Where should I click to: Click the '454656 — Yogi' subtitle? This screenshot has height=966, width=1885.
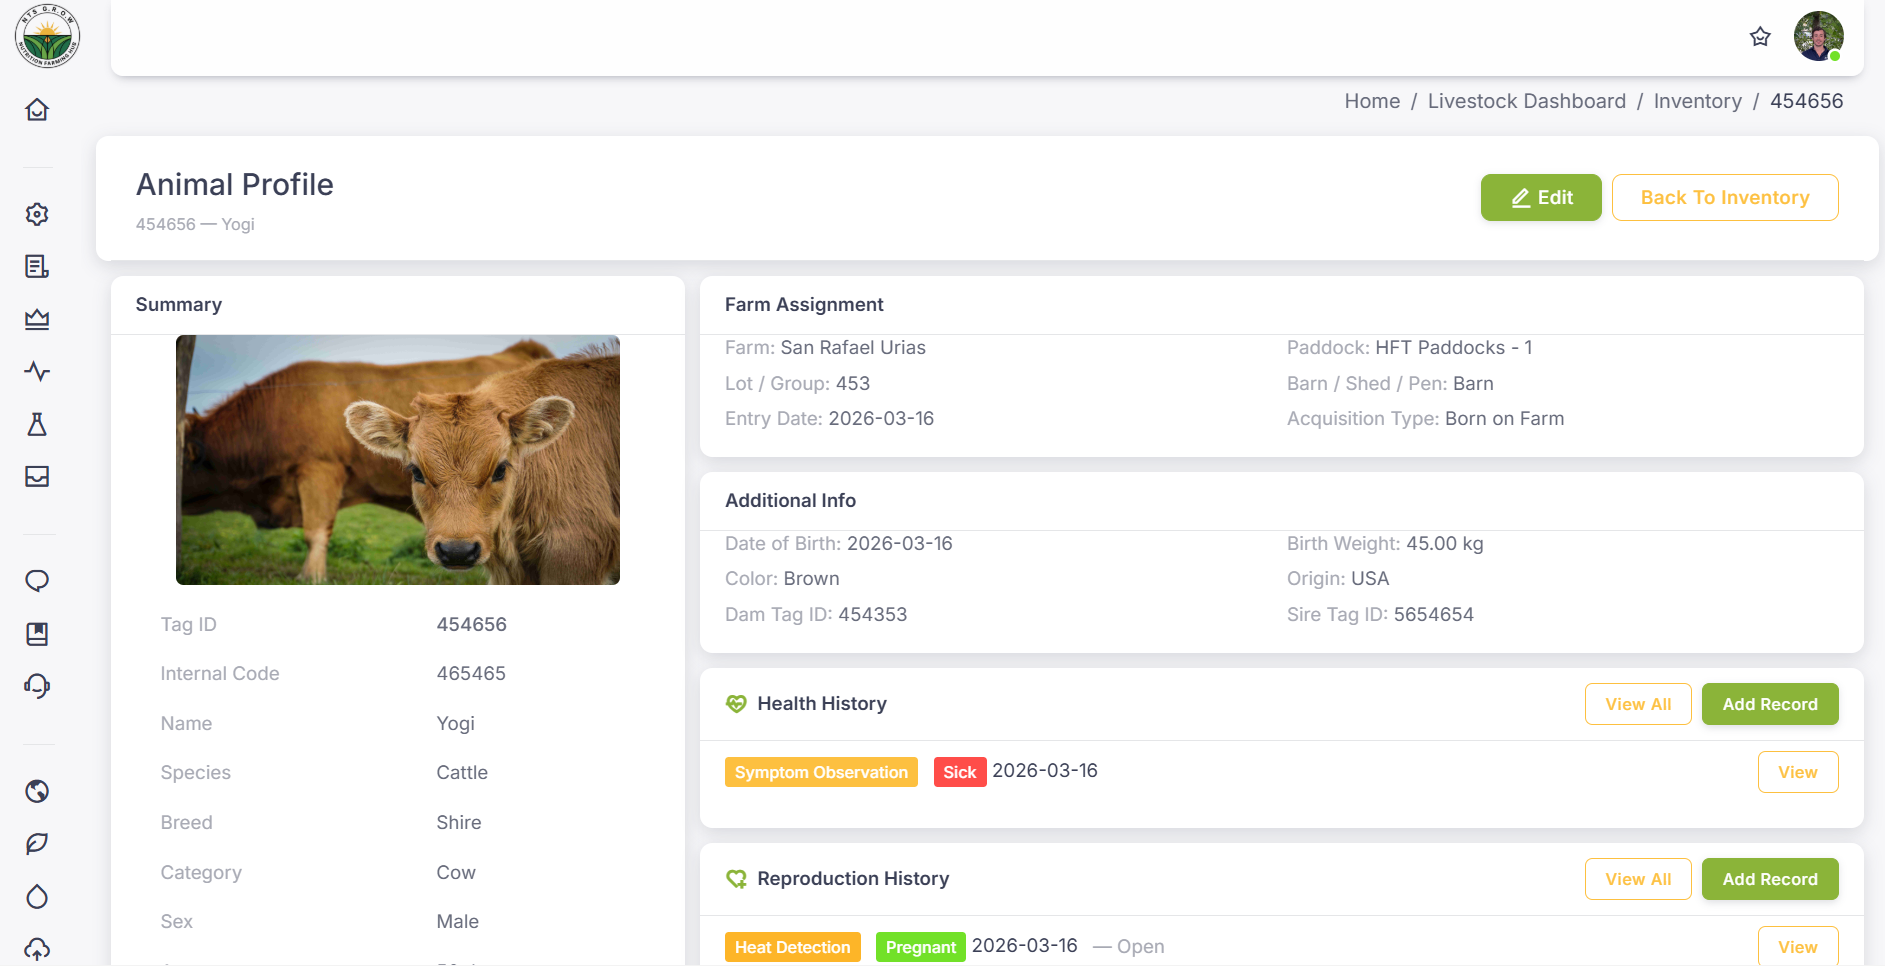pyautogui.click(x=195, y=224)
